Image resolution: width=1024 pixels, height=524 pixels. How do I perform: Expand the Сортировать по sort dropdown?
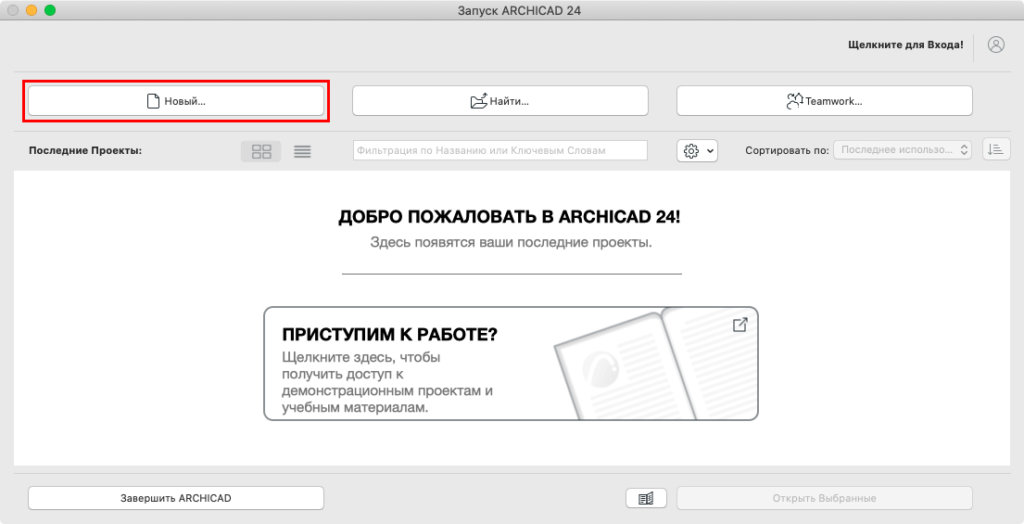pyautogui.click(x=903, y=150)
